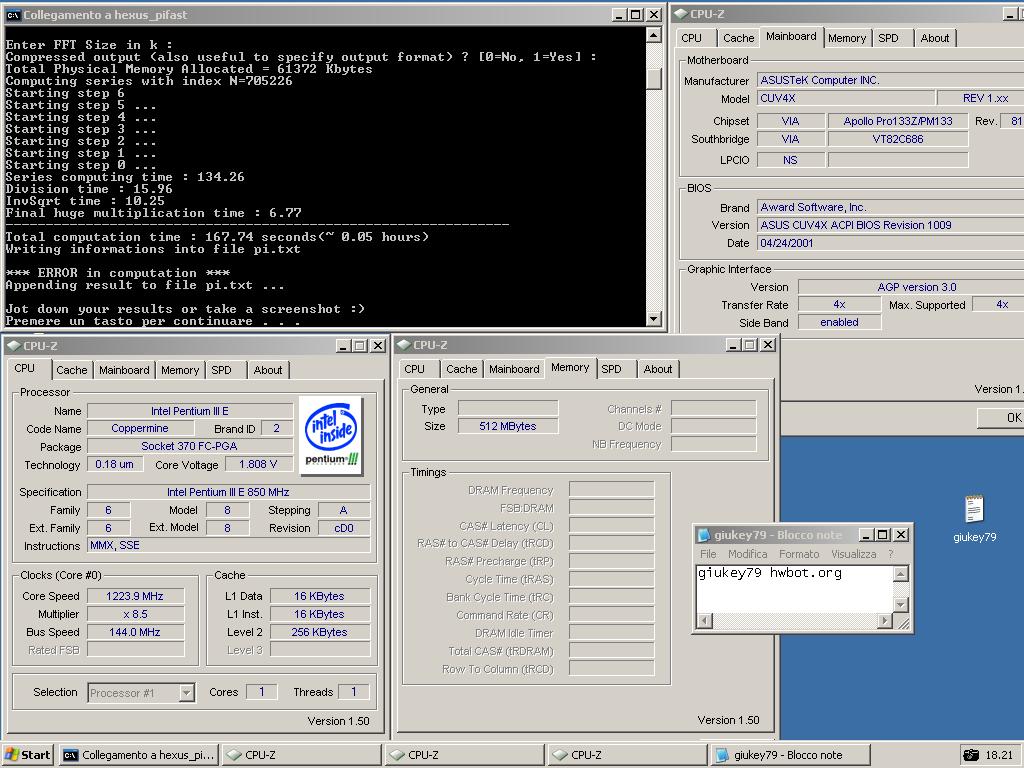
Task: Click the BIOS Date 04/24/2001 field
Action: pos(890,243)
